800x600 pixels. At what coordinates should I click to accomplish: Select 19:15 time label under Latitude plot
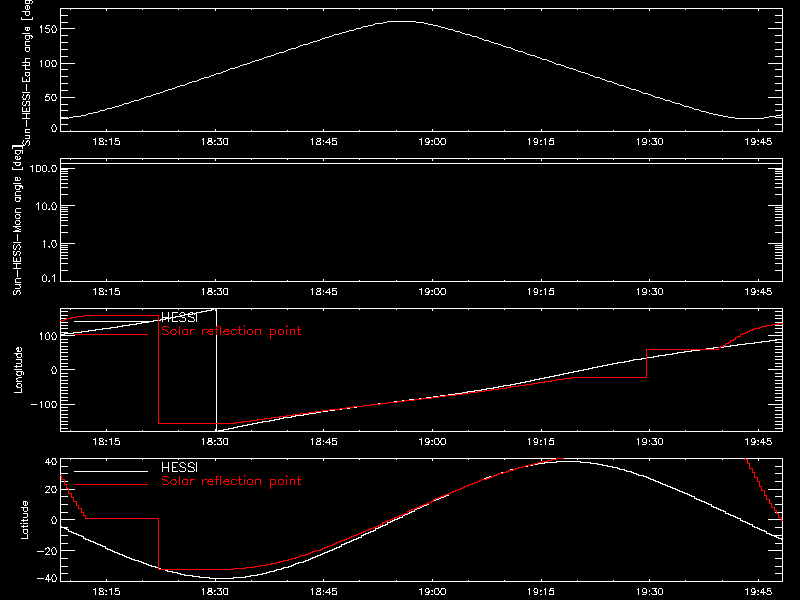coord(541,591)
